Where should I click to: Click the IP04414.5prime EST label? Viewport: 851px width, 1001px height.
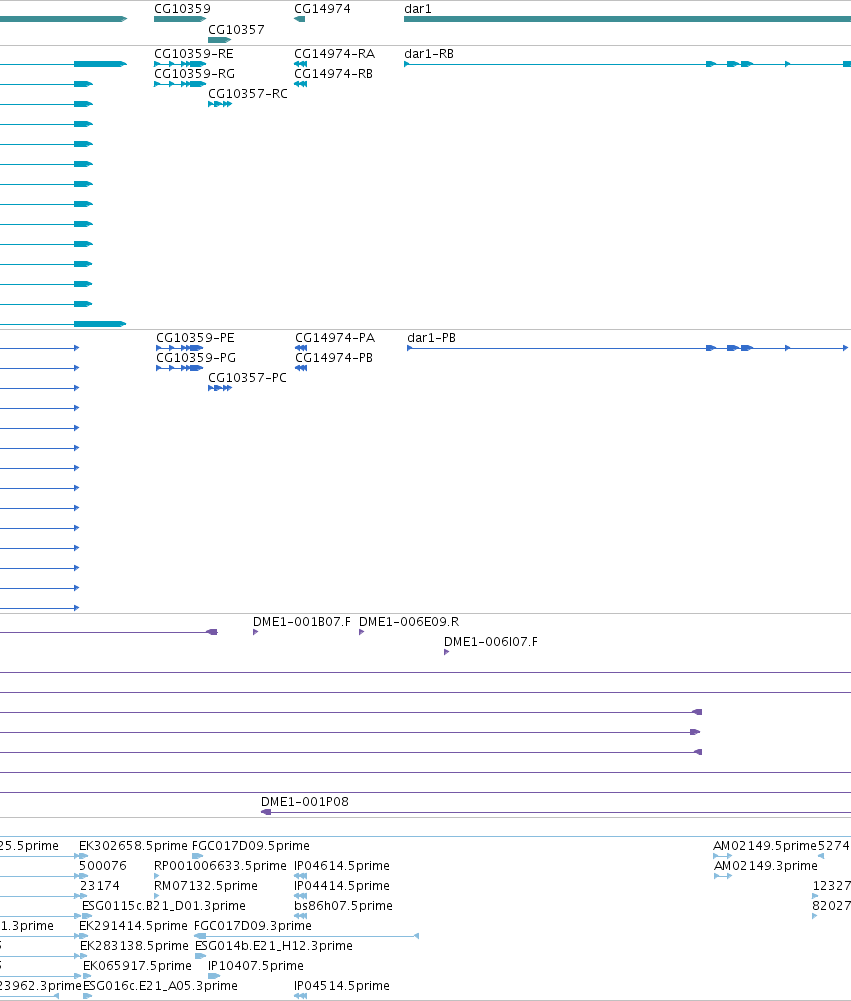pyautogui.click(x=342, y=886)
